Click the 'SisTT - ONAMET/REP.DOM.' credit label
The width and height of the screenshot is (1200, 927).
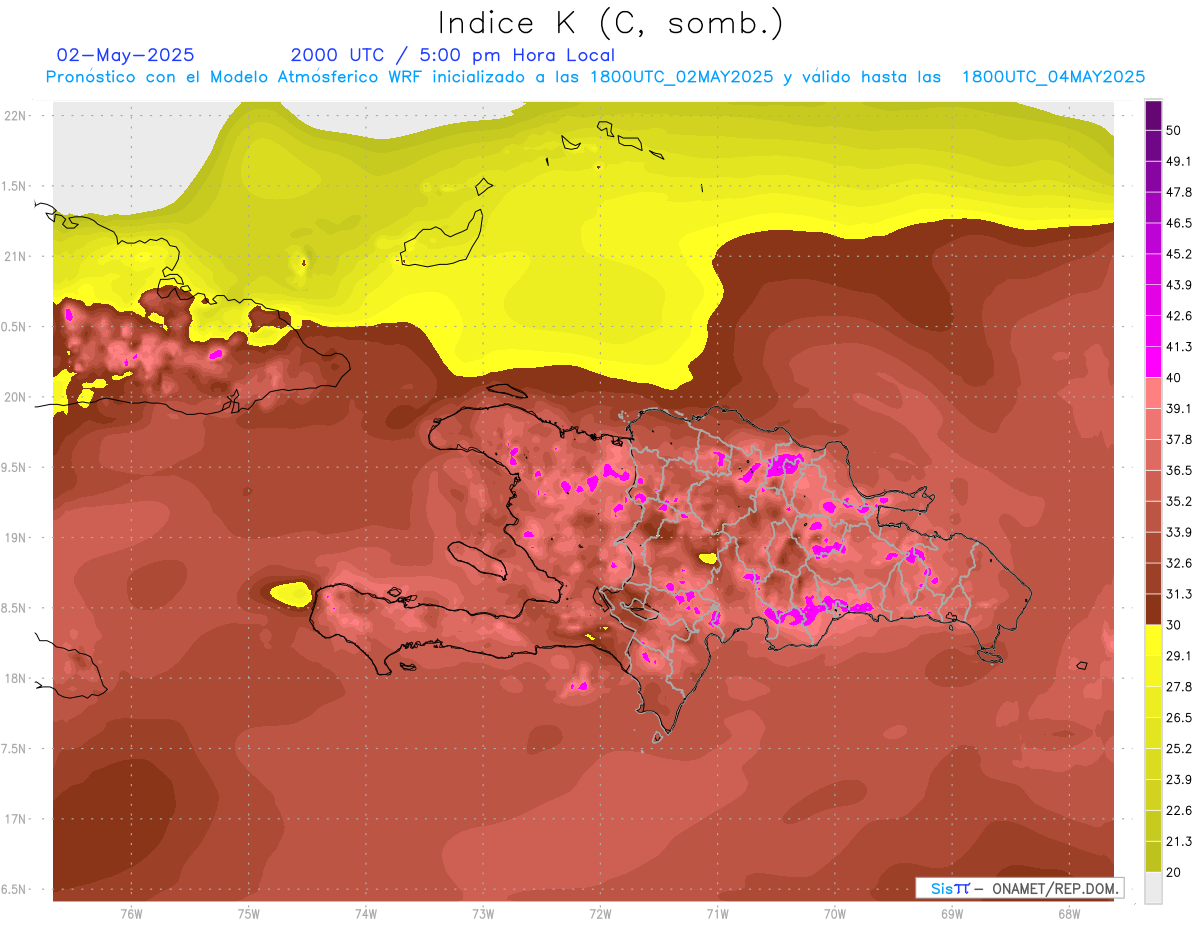point(1022,888)
